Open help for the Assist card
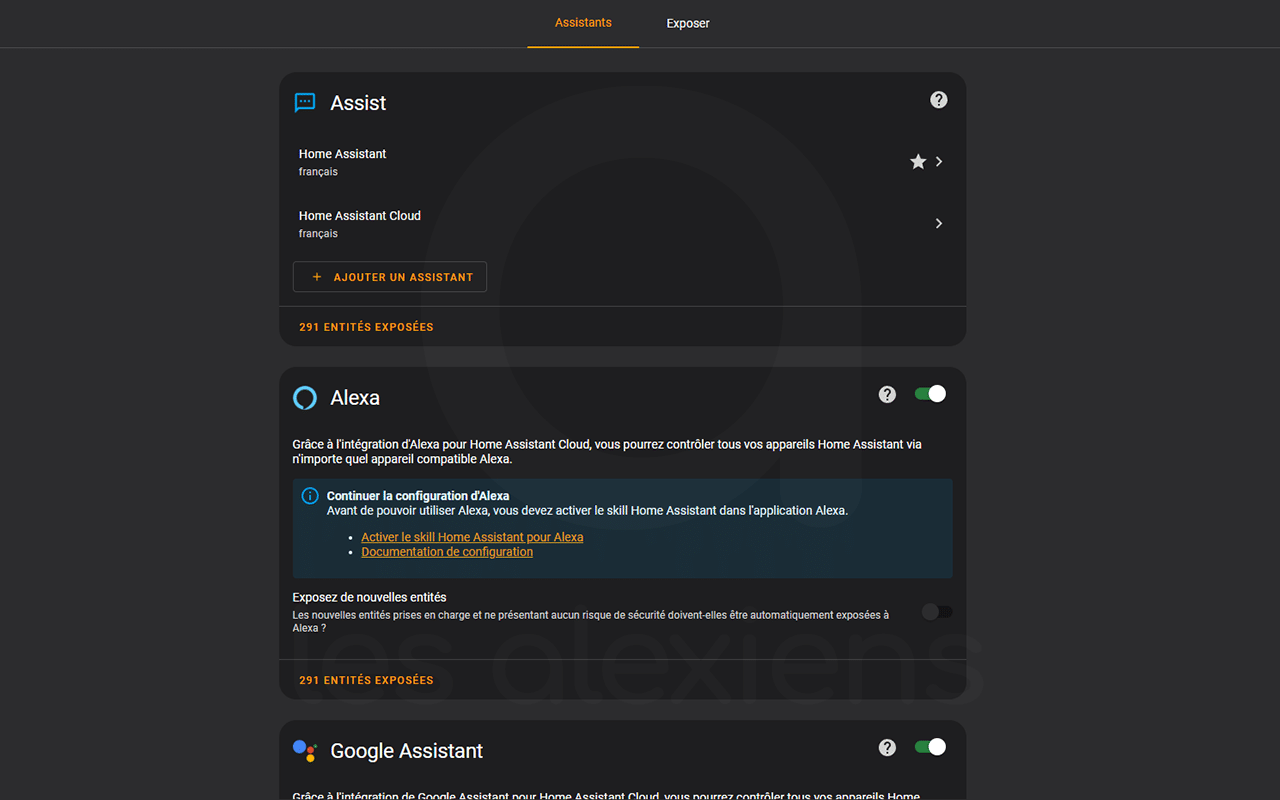The height and width of the screenshot is (800, 1280). point(938,100)
